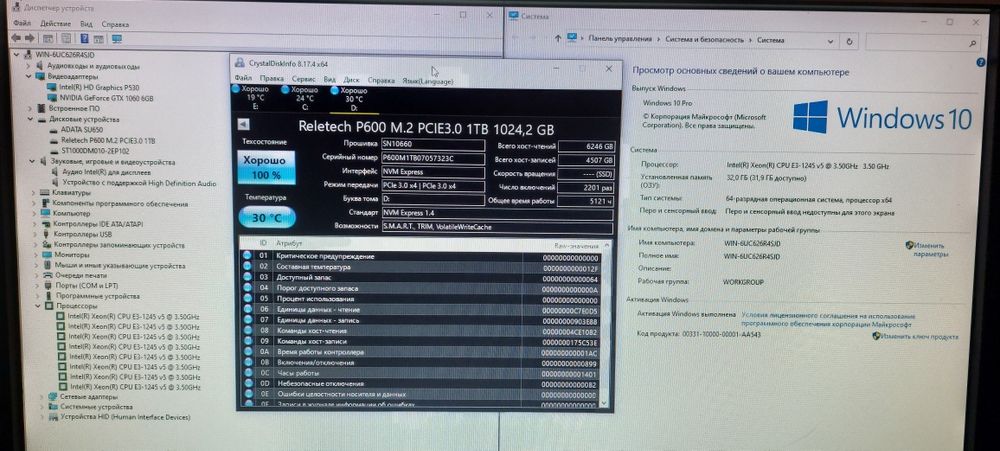The width and height of the screenshot is (1000, 451).
Task: Click Система и безопасность in breadcrumb
Action: pyautogui.click(x=704, y=40)
